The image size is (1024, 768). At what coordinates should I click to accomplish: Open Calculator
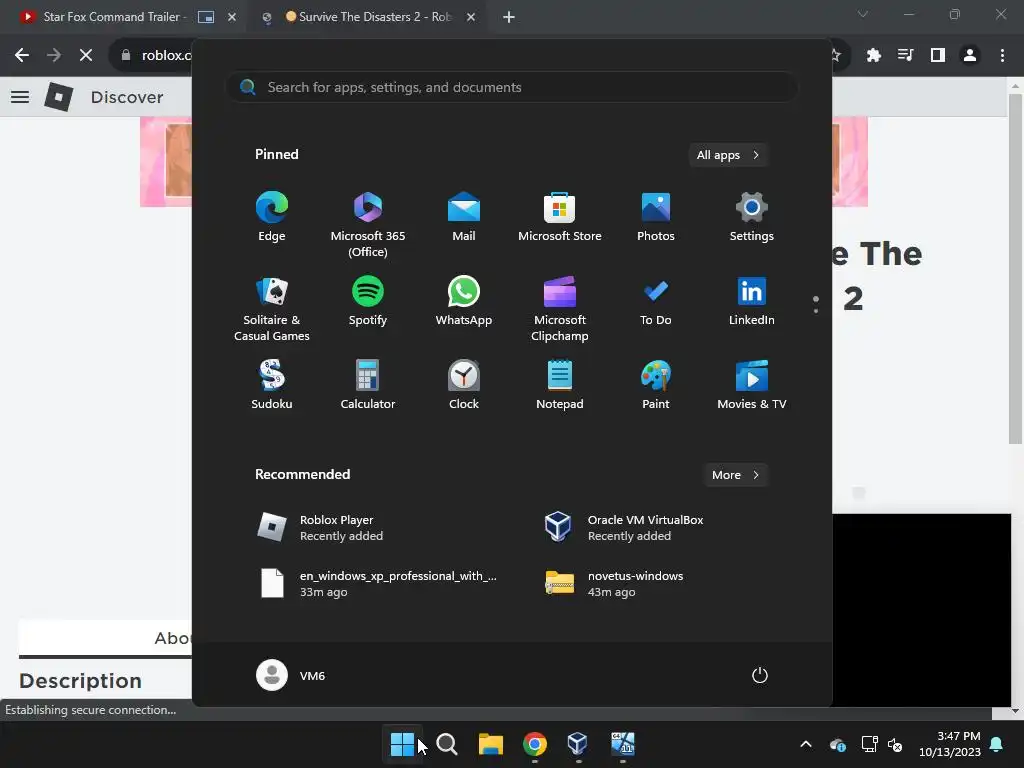[368, 385]
